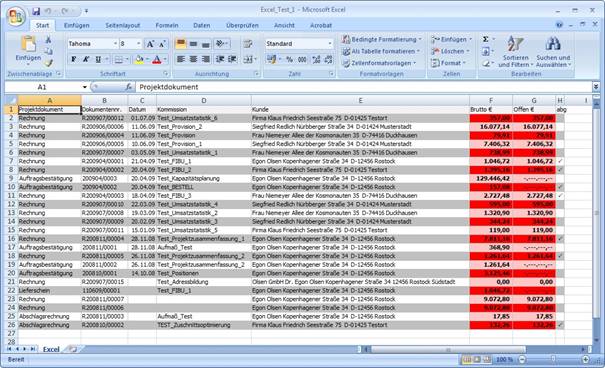Switch to the Überprüfen ribbon tab
The width and height of the screenshot is (605, 368).
point(242,25)
